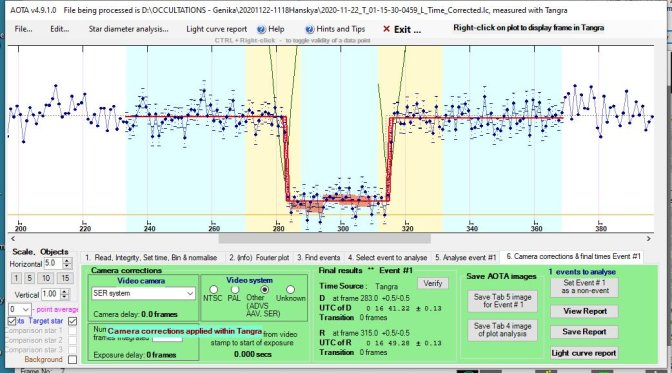Open the Edit... menu
The width and height of the screenshot is (672, 373).
(60, 29)
